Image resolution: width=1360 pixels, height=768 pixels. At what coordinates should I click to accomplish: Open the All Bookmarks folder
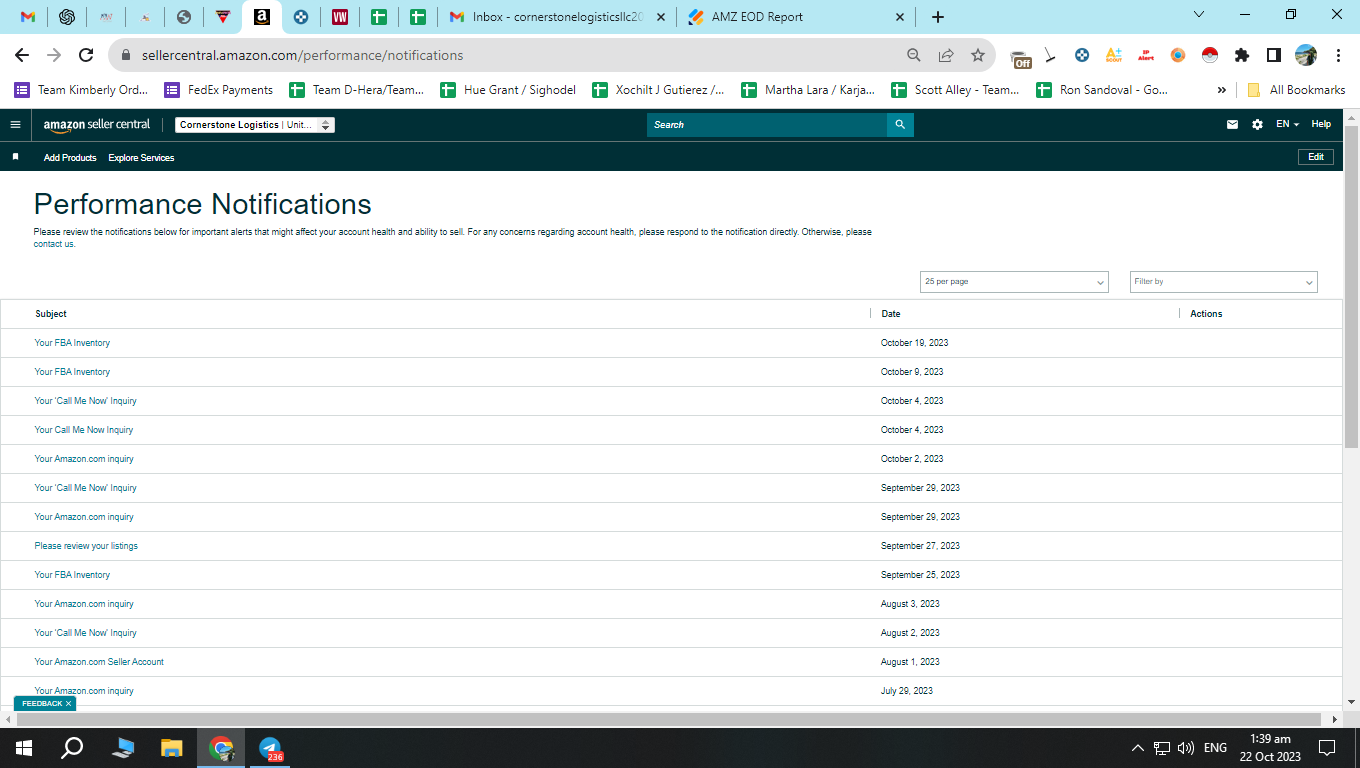[x=1296, y=90]
